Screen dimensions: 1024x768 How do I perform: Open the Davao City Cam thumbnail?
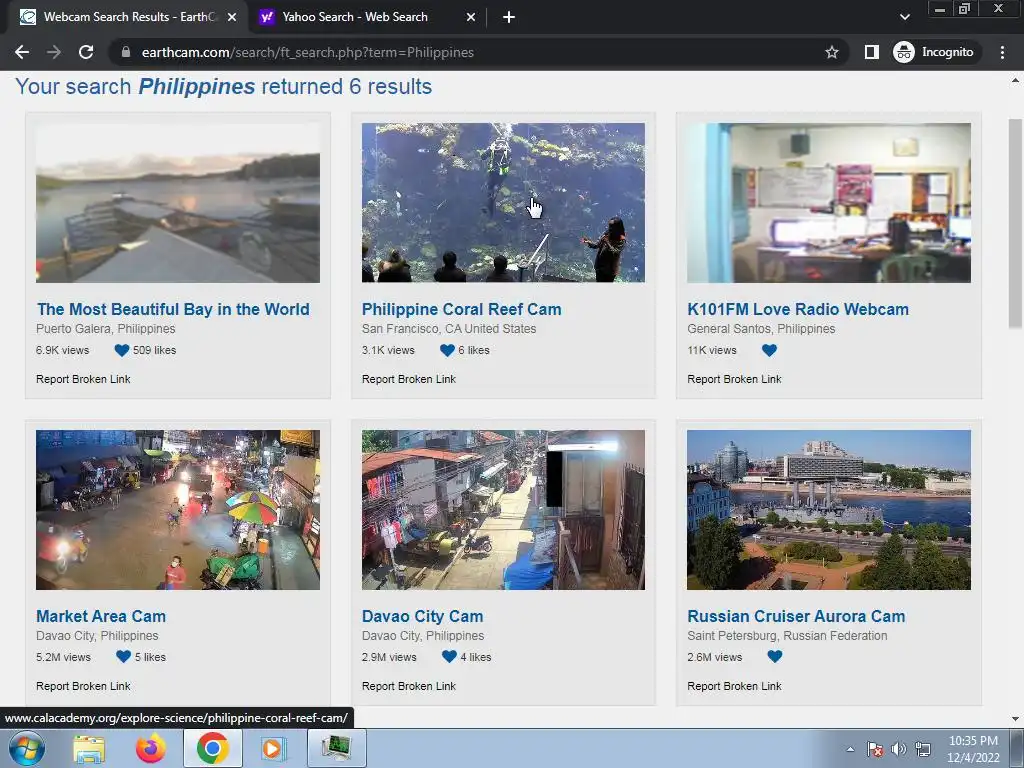pyautogui.click(x=503, y=509)
